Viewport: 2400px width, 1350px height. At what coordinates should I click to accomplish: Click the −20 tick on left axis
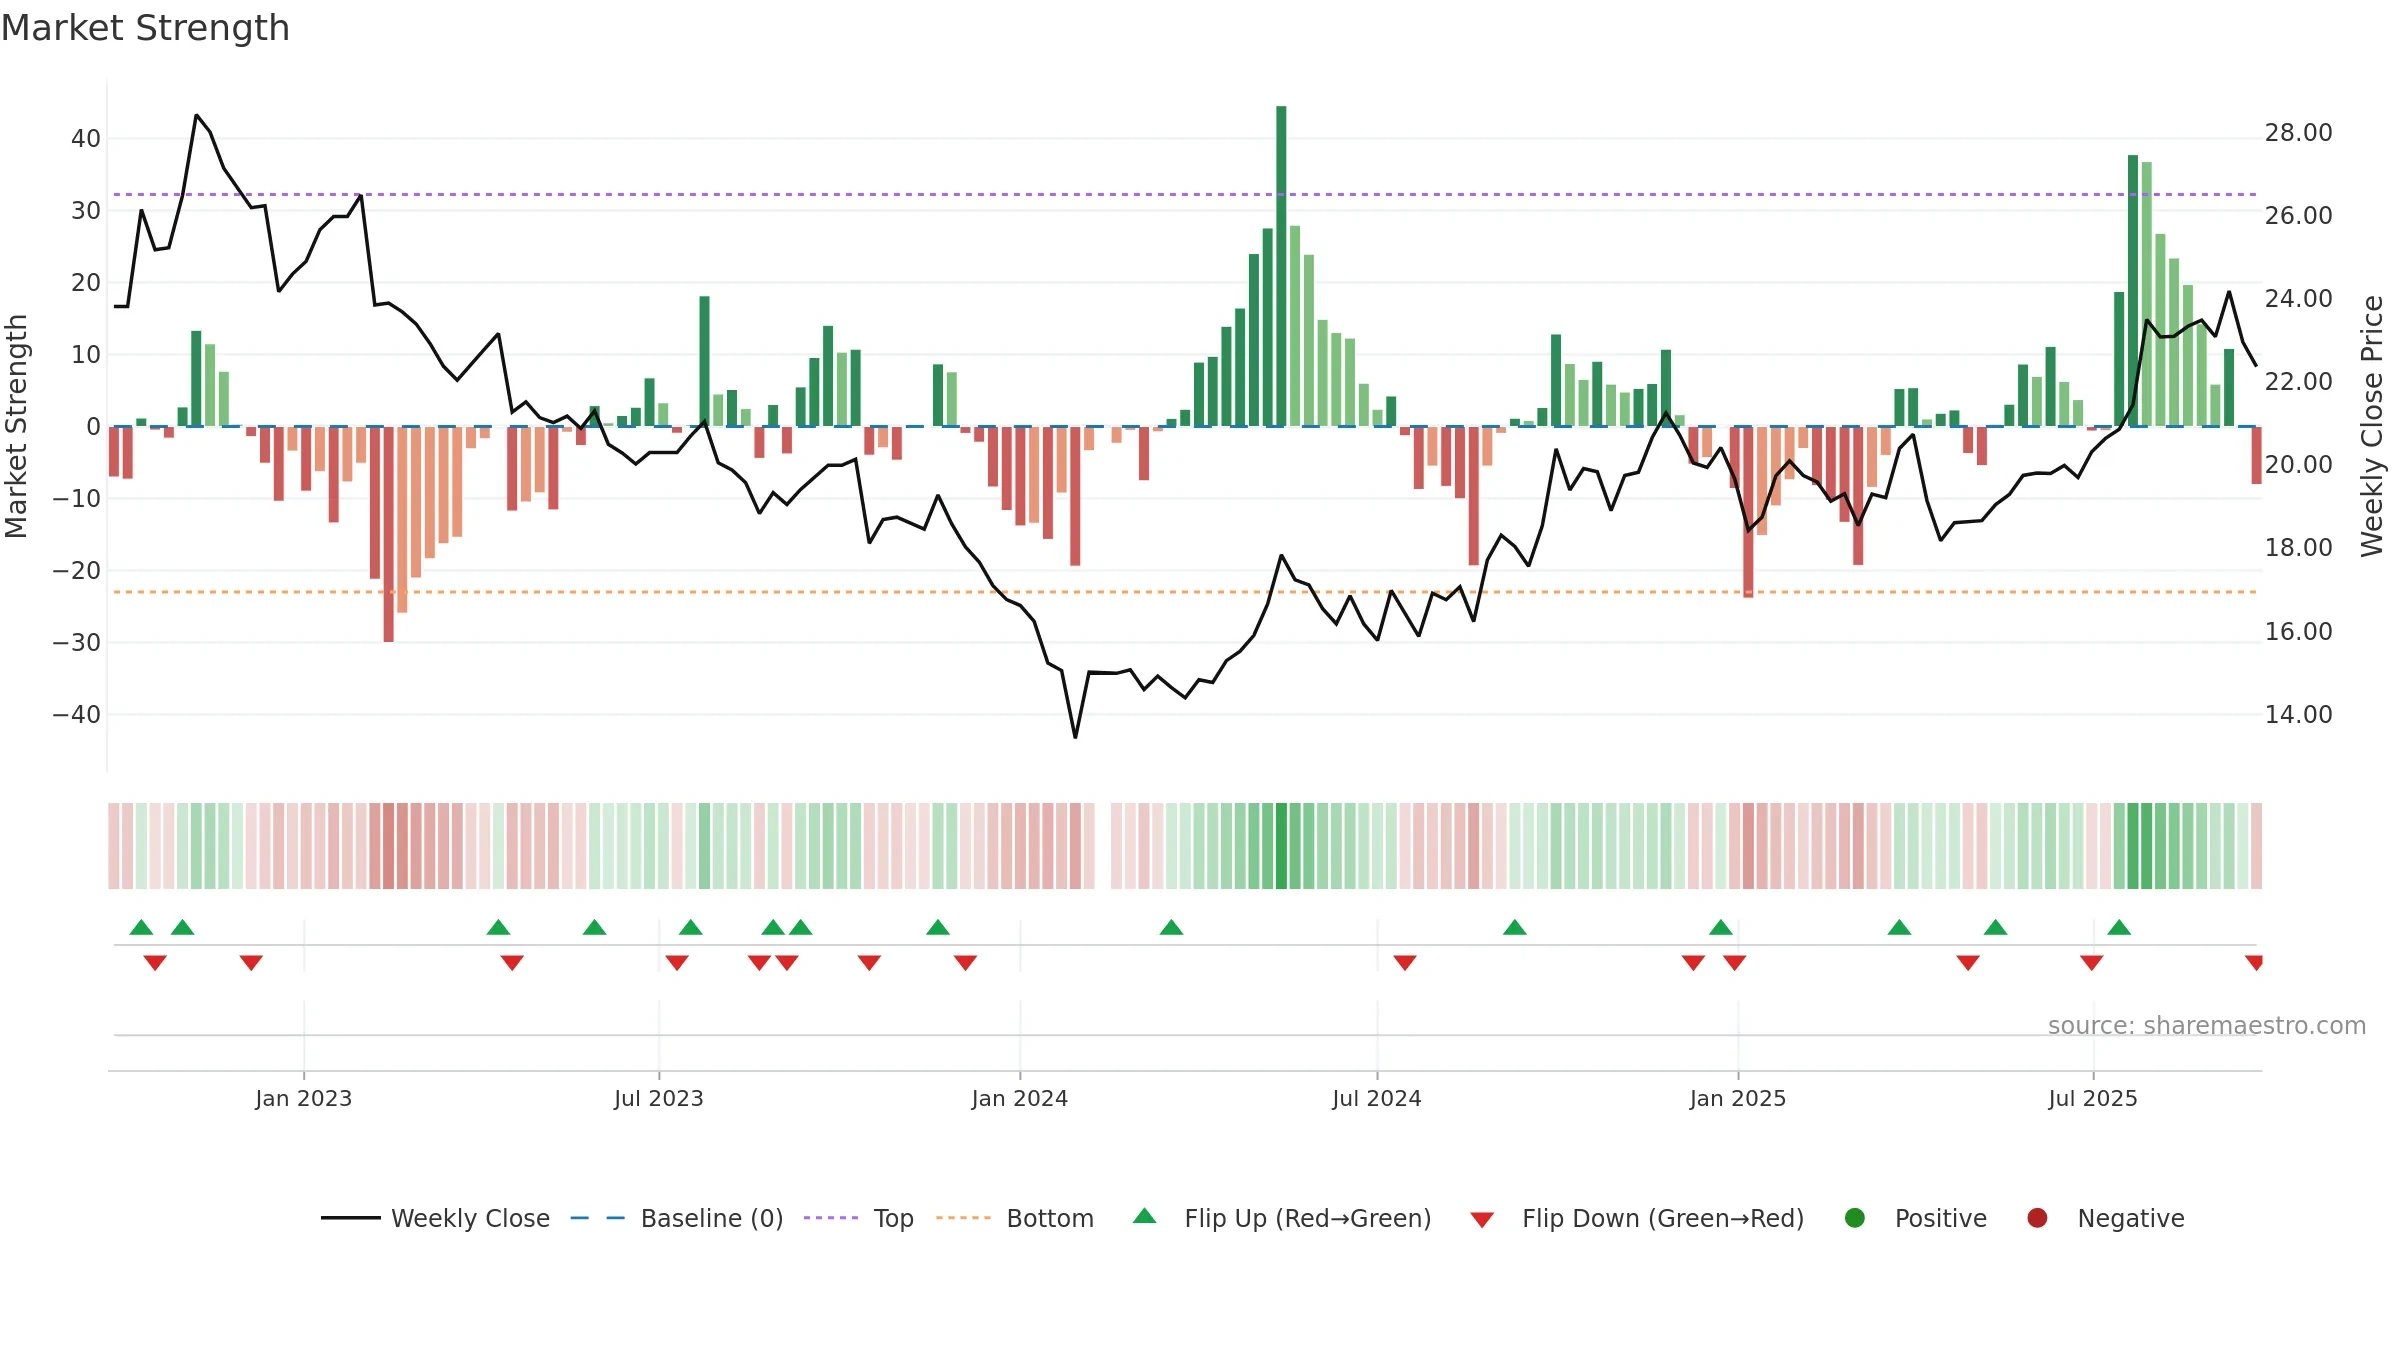point(77,571)
